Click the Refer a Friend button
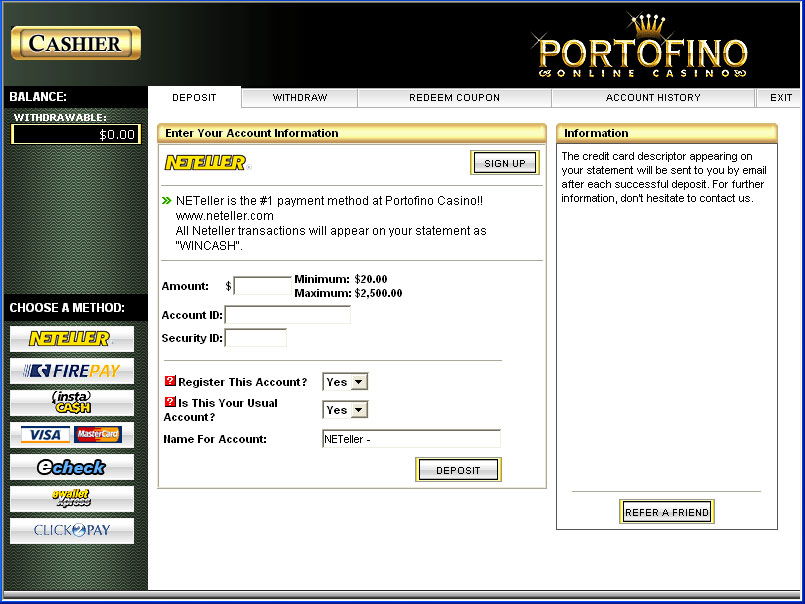805x604 pixels. [x=666, y=512]
